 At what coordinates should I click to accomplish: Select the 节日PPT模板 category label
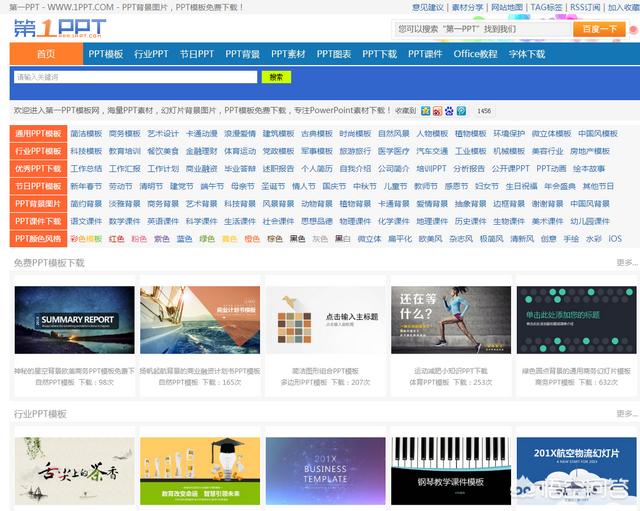(x=38, y=186)
